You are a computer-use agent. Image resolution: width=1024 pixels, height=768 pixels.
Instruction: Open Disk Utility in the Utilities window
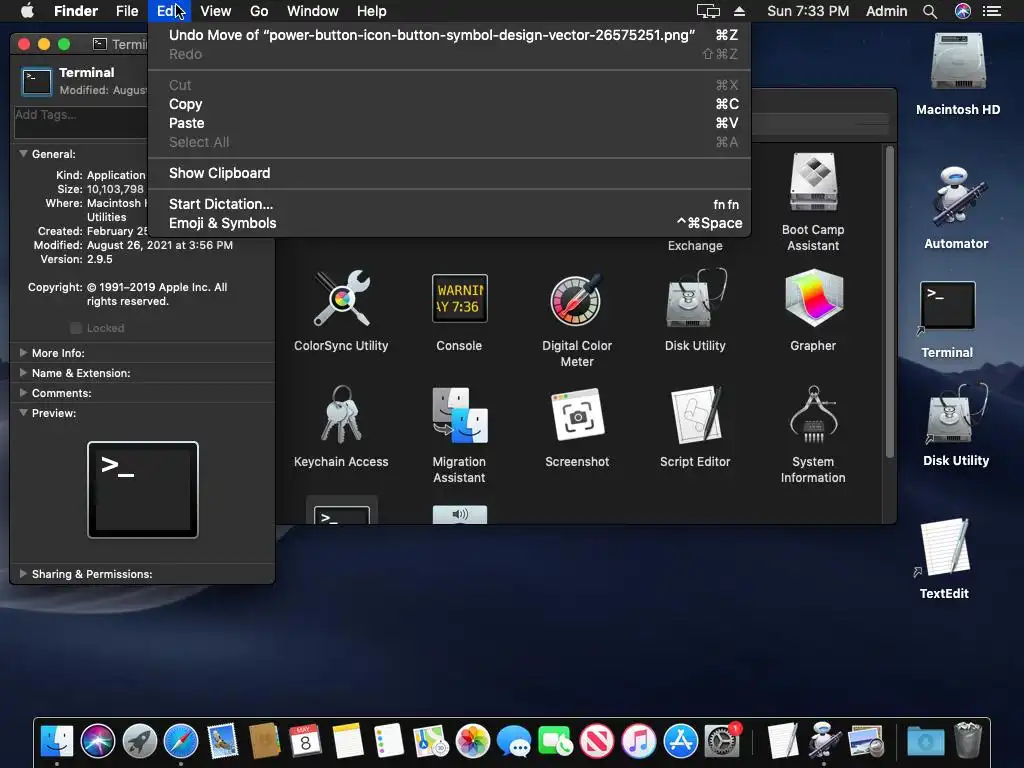pyautogui.click(x=695, y=298)
